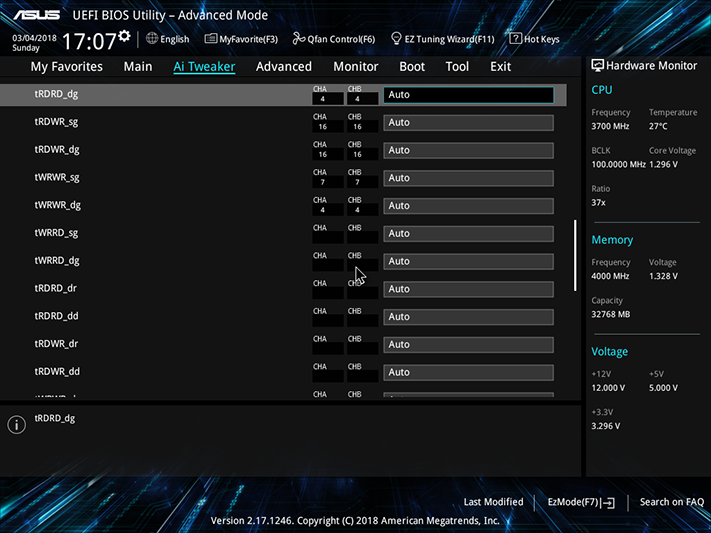The image size is (711, 533).
Task: Switch to the Boot tab
Action: (412, 67)
